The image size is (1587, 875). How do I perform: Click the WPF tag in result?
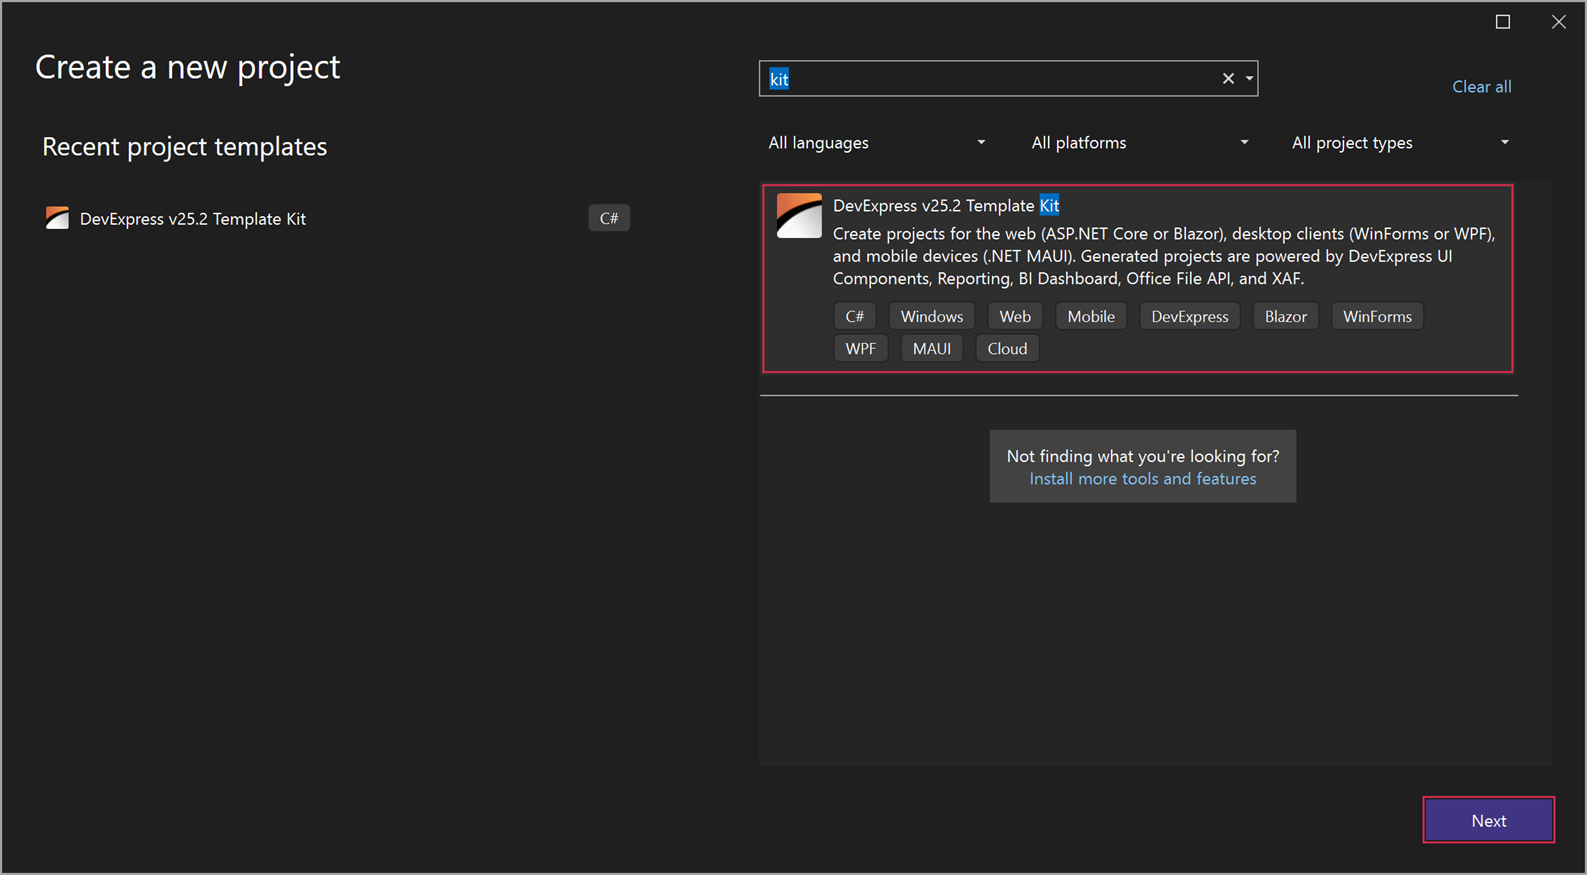coord(860,348)
